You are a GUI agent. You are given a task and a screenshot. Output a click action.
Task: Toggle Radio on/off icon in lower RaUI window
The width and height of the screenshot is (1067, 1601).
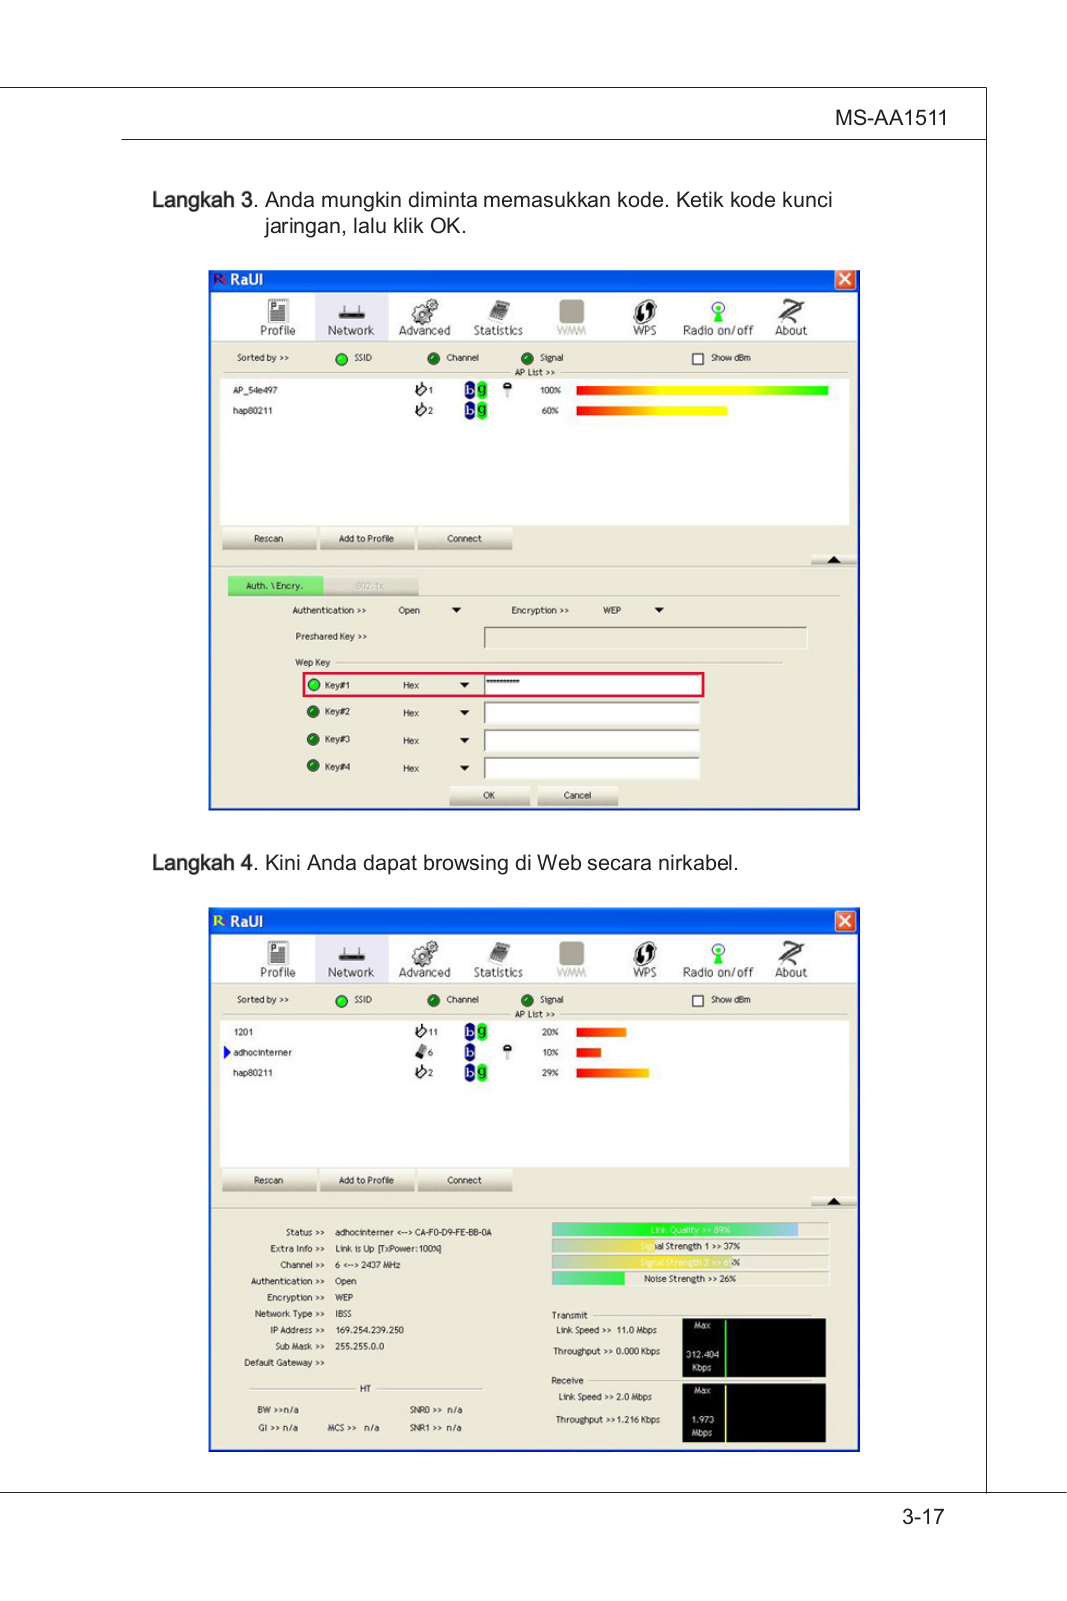(718, 959)
